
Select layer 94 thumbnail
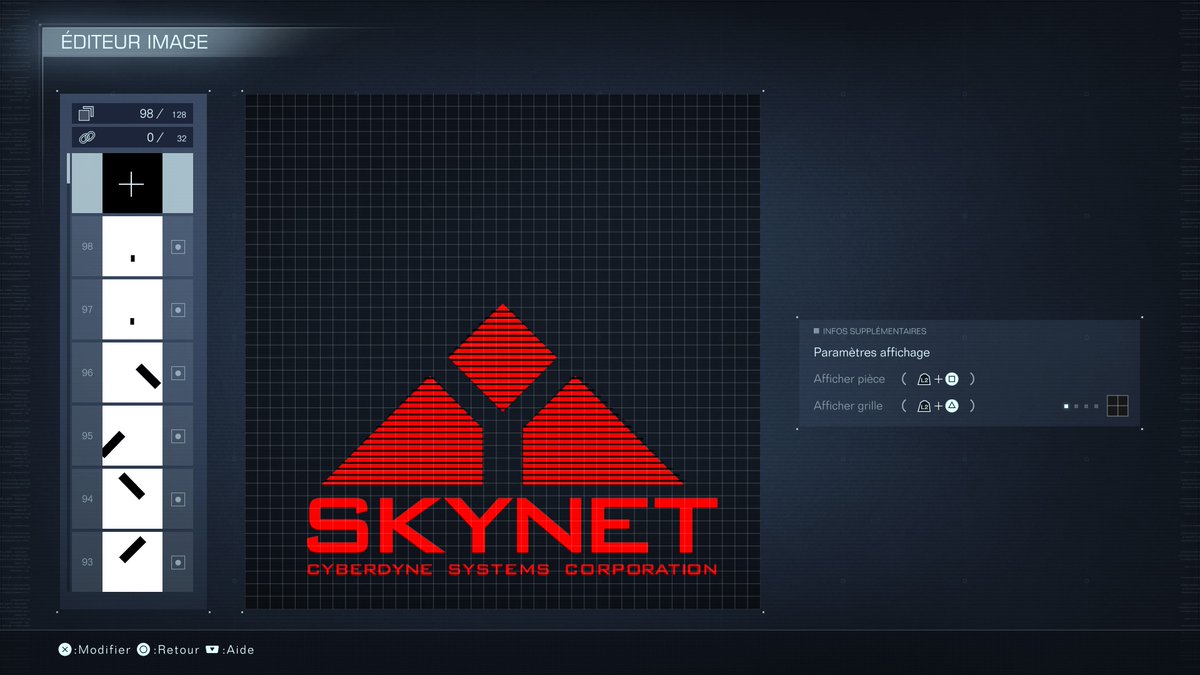(x=132, y=499)
